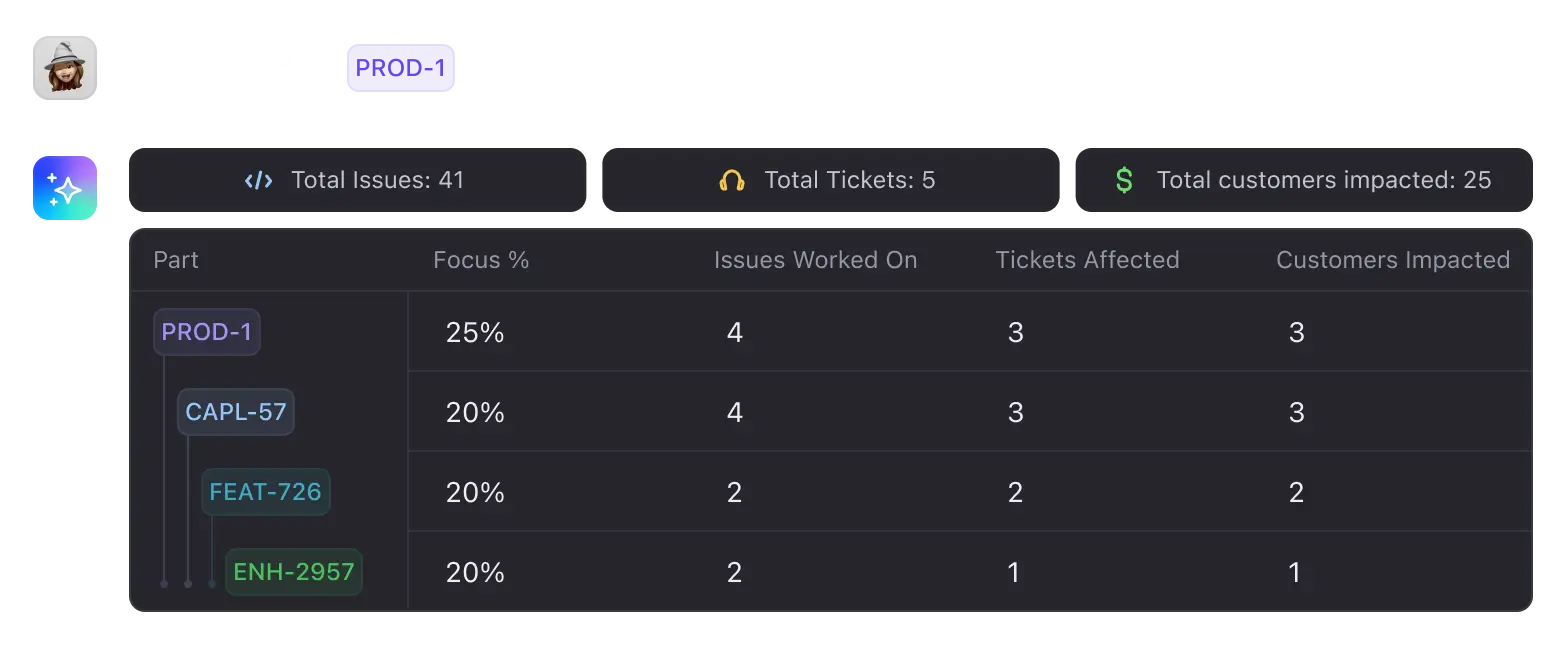Open the PROD-1 tag in the user message

401,68
